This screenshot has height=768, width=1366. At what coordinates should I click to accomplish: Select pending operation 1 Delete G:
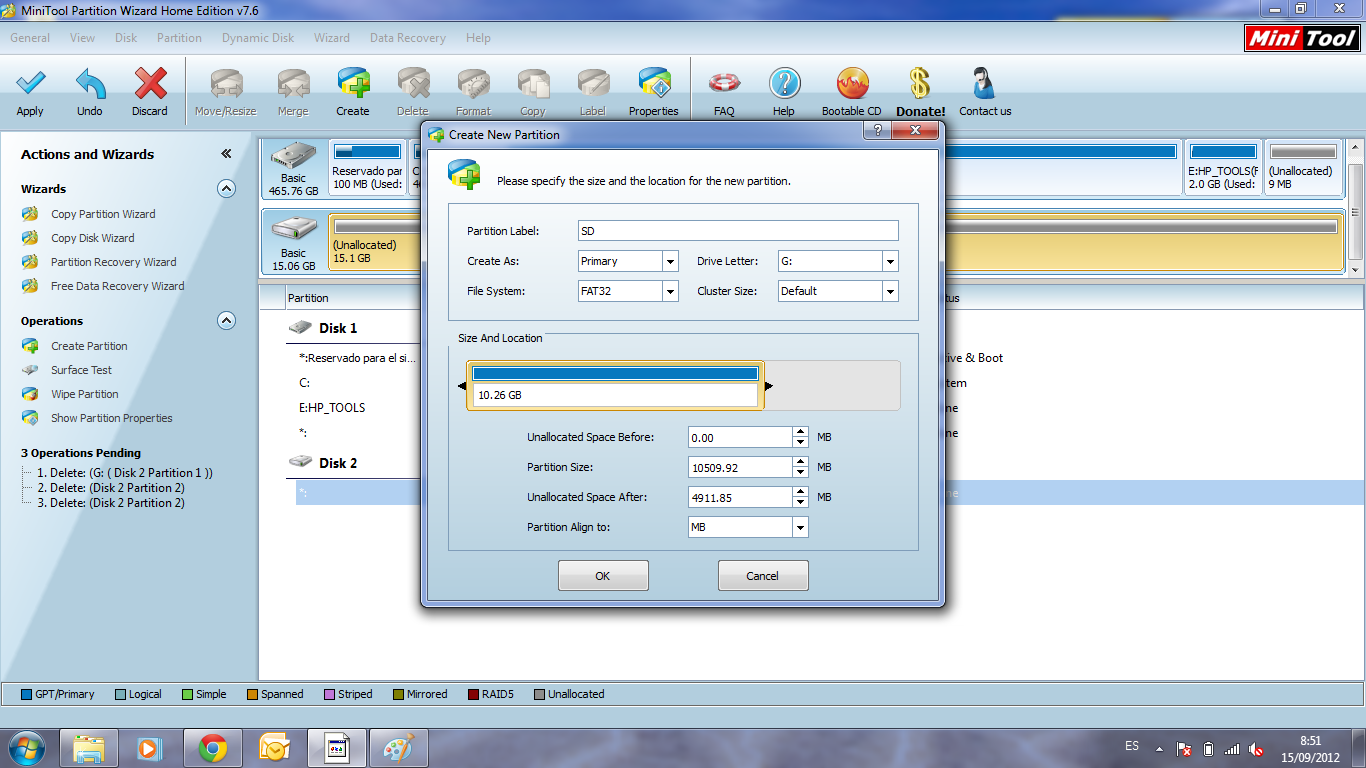click(x=125, y=473)
